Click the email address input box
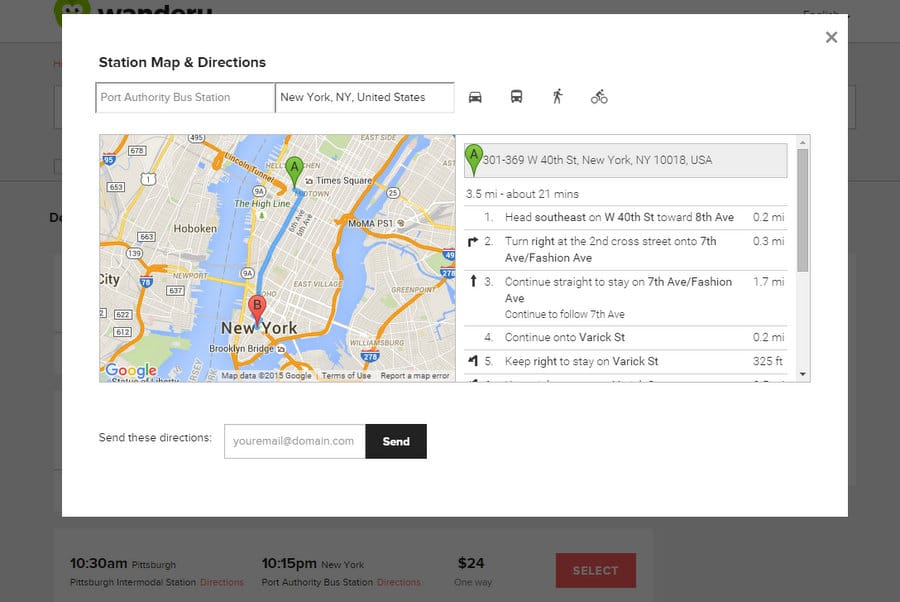900x602 pixels. coord(294,441)
